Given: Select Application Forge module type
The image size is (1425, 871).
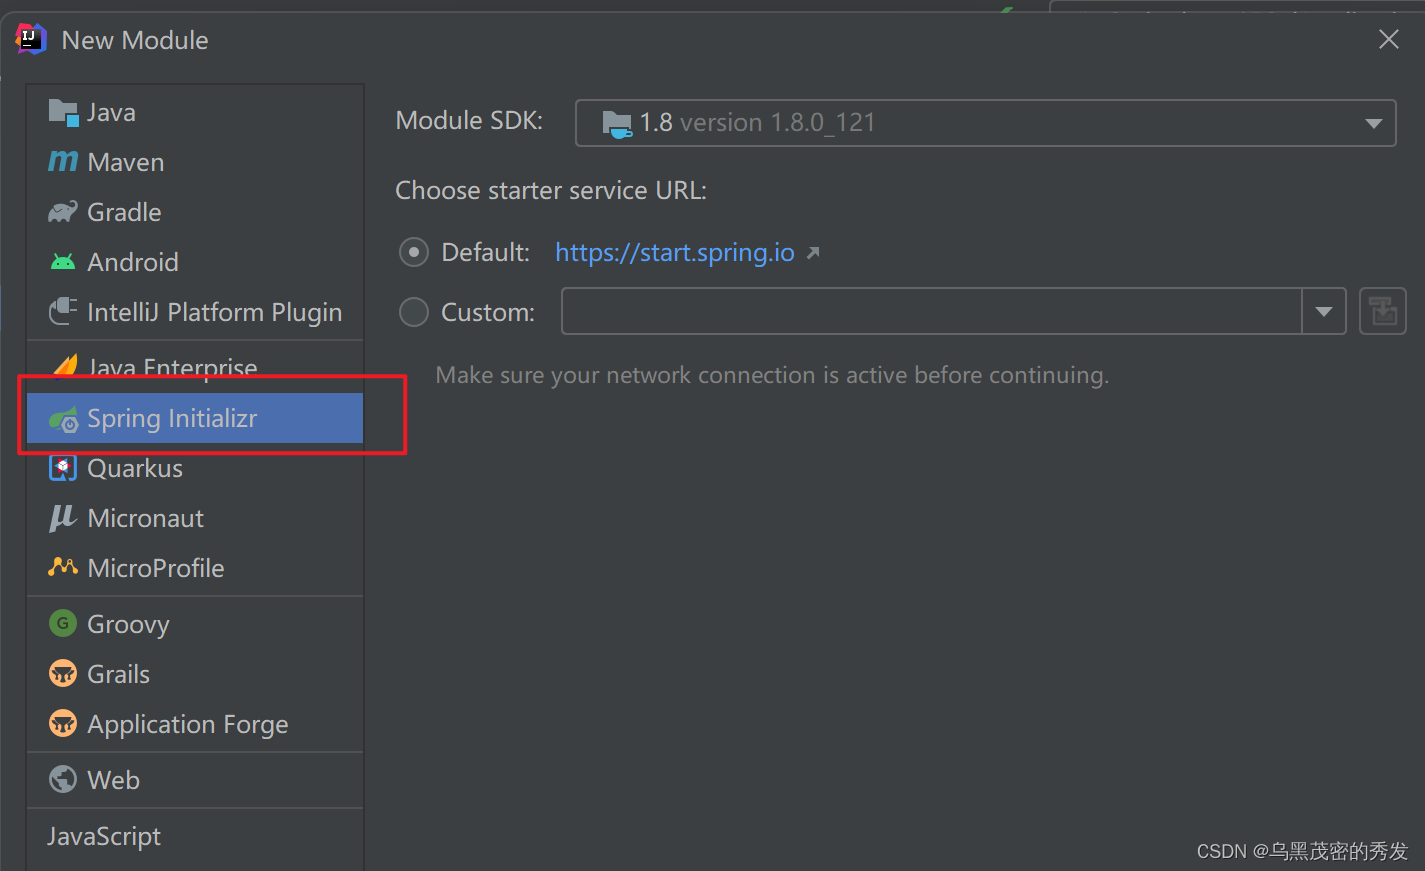Looking at the screenshot, I should tap(195, 724).
